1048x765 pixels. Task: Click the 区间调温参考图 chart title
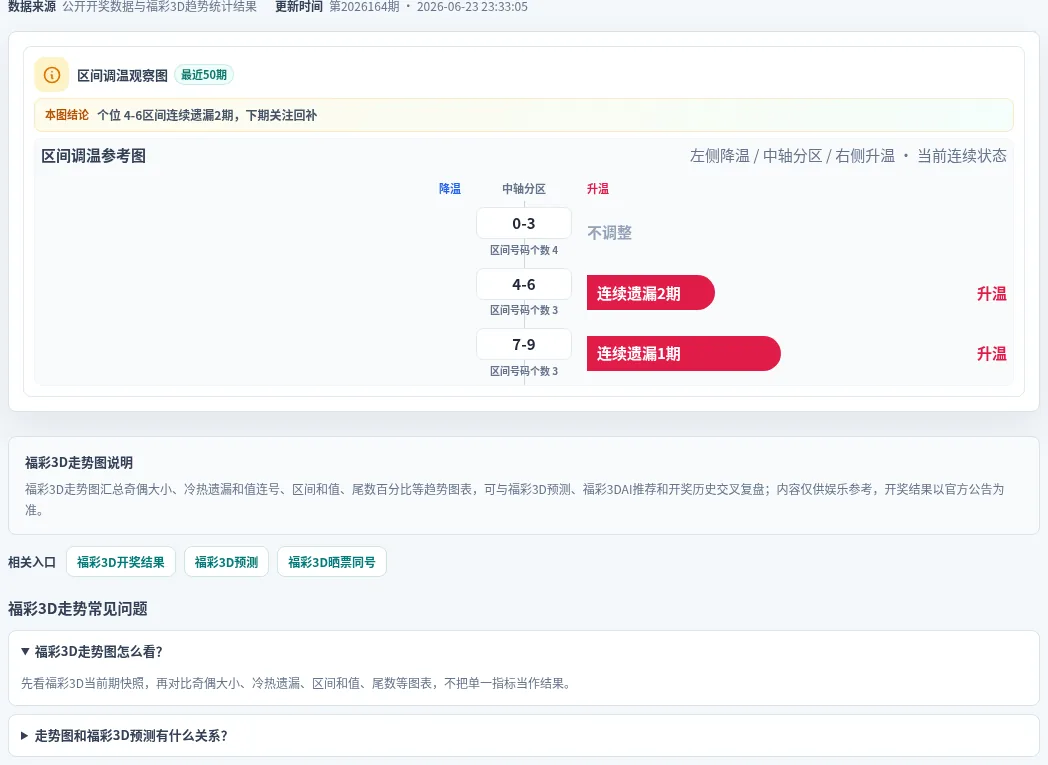[94, 156]
